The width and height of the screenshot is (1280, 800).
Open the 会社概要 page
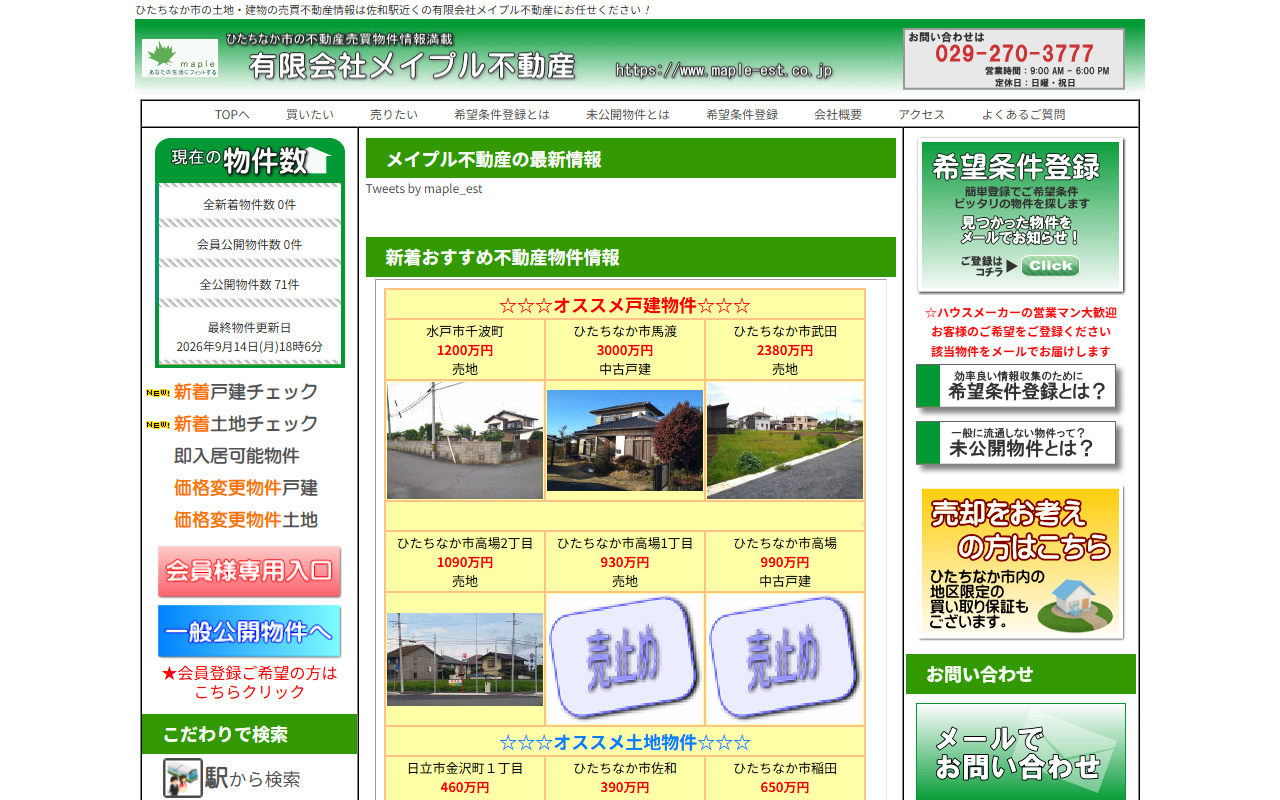838,115
